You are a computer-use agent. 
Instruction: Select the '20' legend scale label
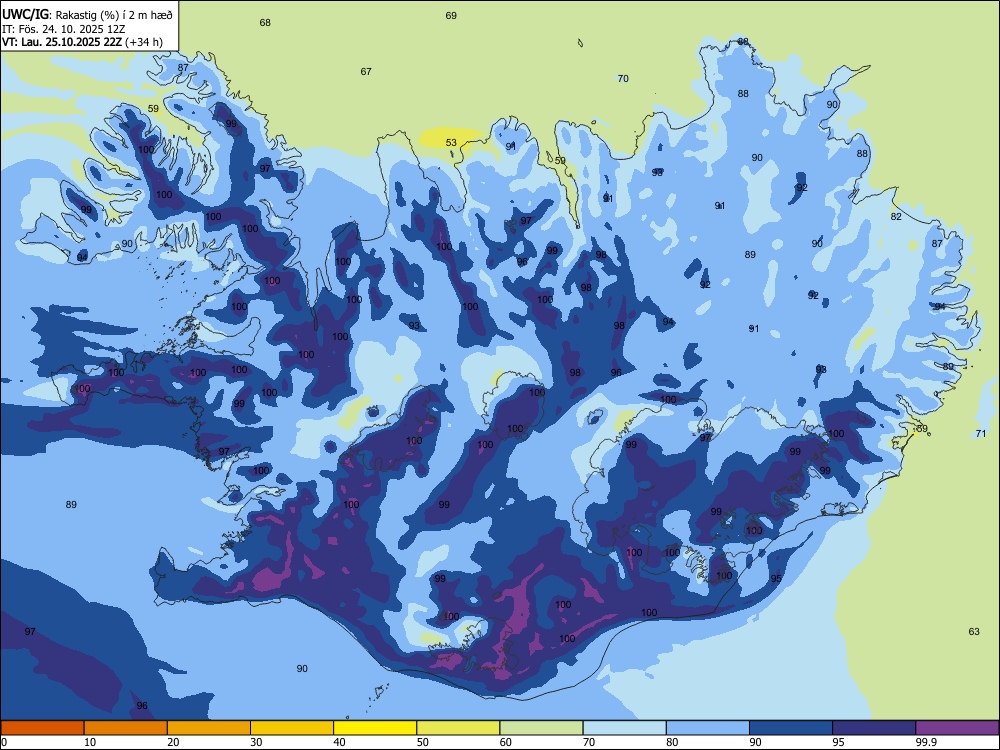click(173, 742)
